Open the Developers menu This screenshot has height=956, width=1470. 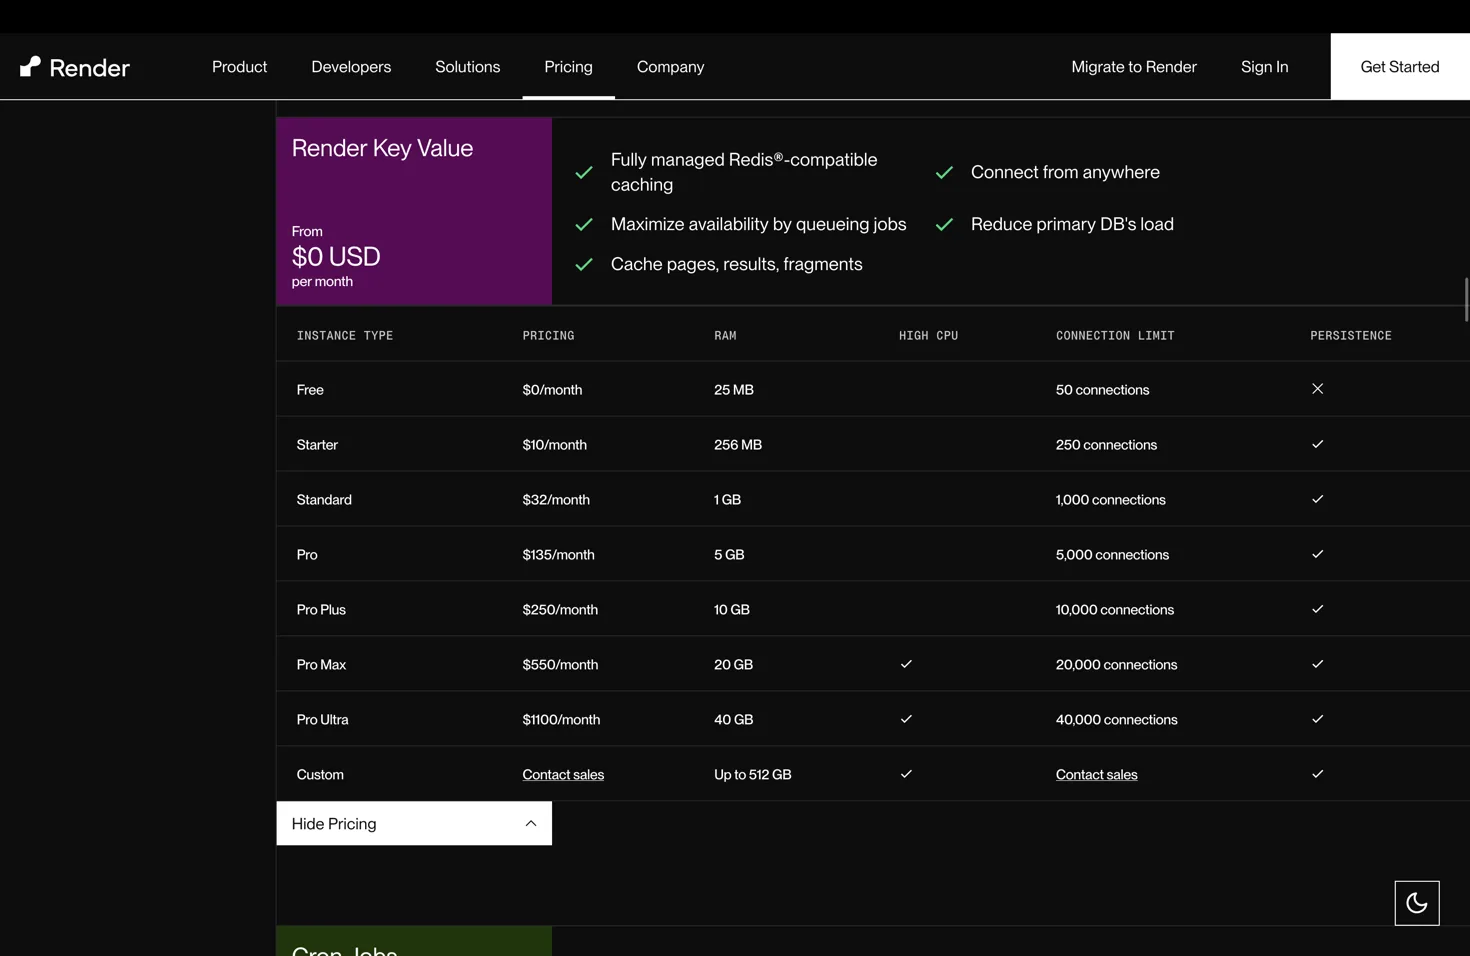351,67
